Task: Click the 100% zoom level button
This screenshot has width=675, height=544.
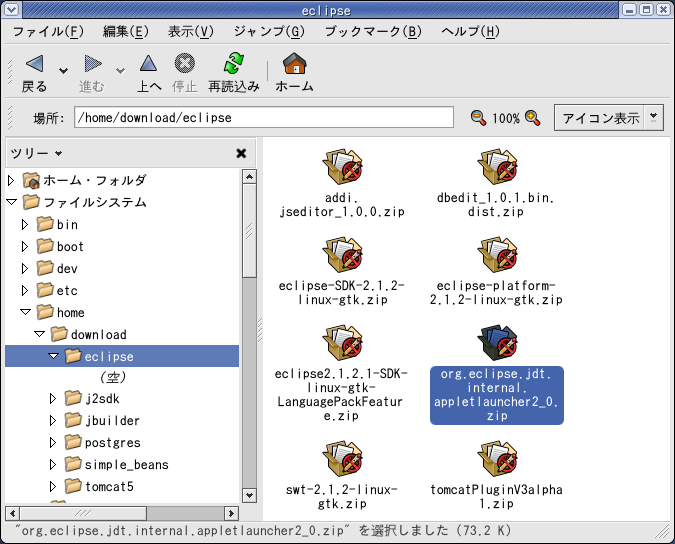Action: (506, 118)
